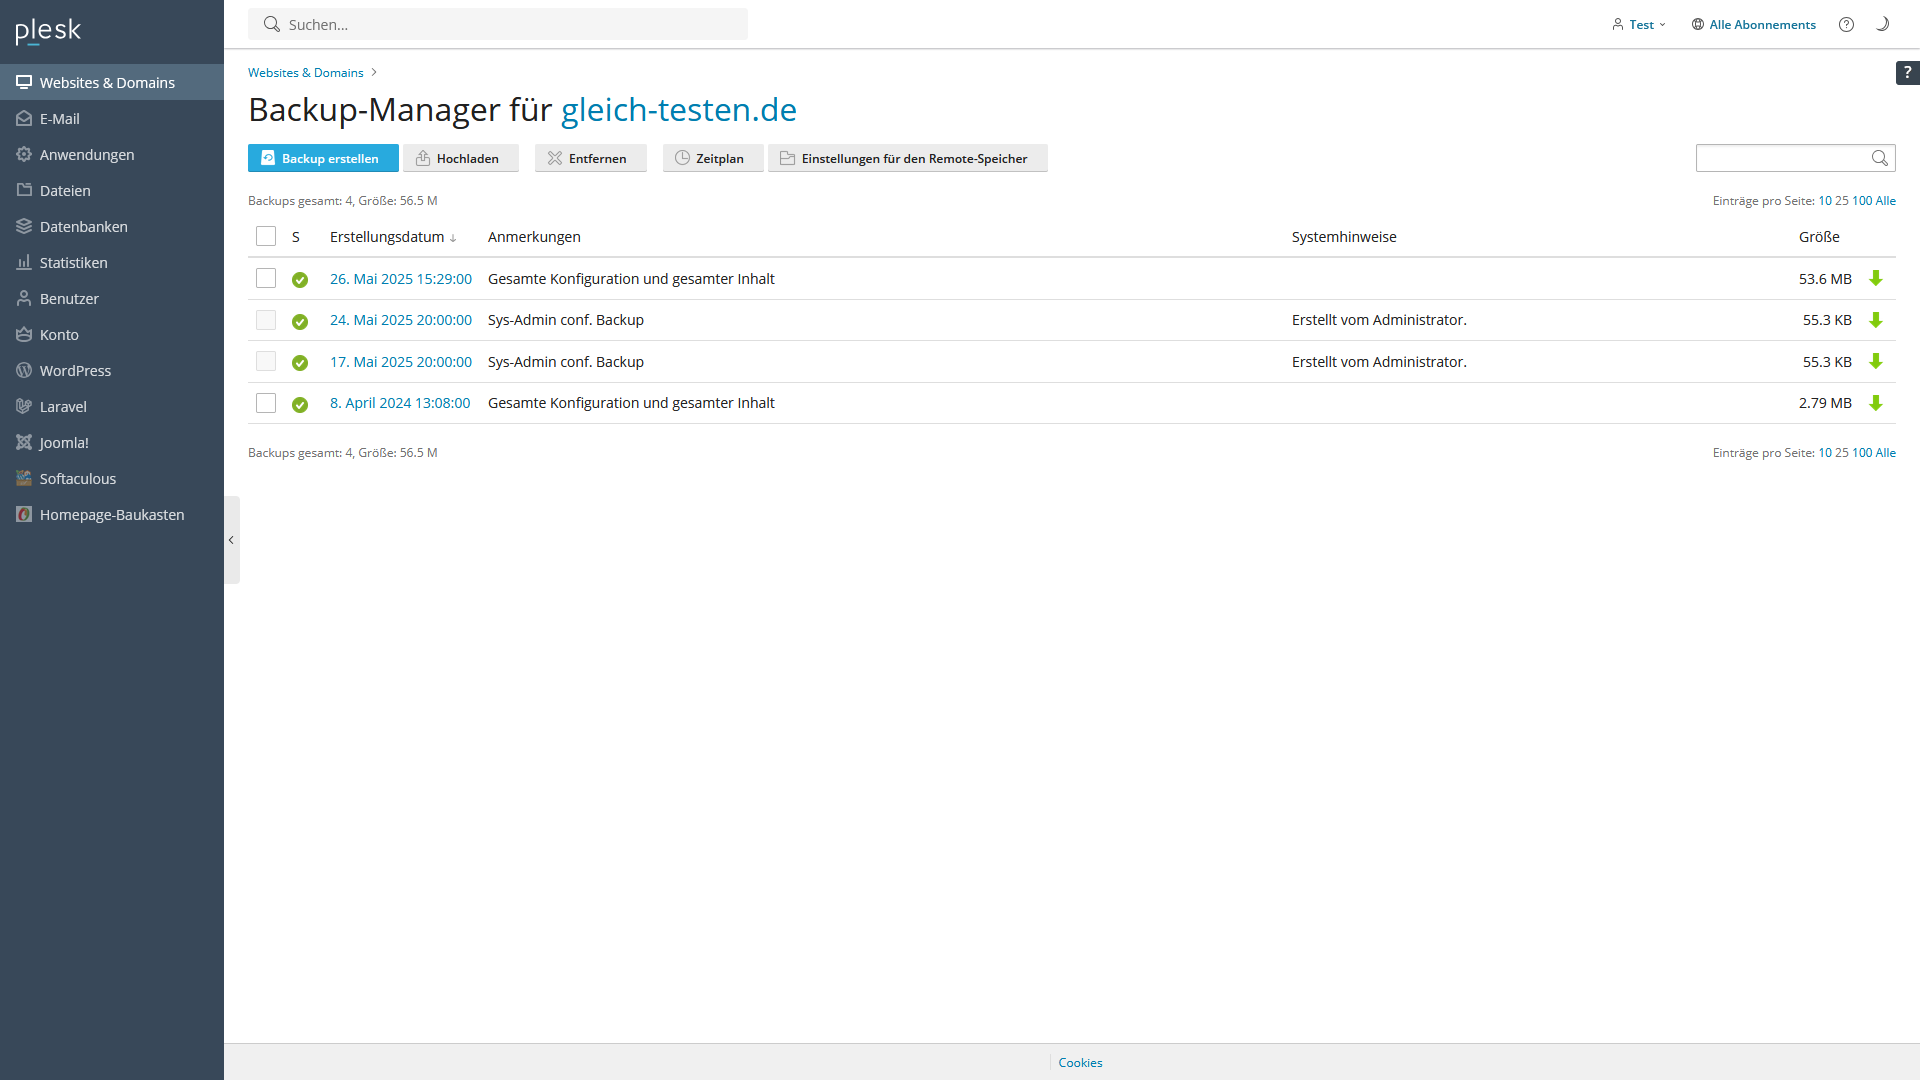The image size is (1920, 1080).
Task: Open the help question mark icon
Action: [x=1847, y=24]
